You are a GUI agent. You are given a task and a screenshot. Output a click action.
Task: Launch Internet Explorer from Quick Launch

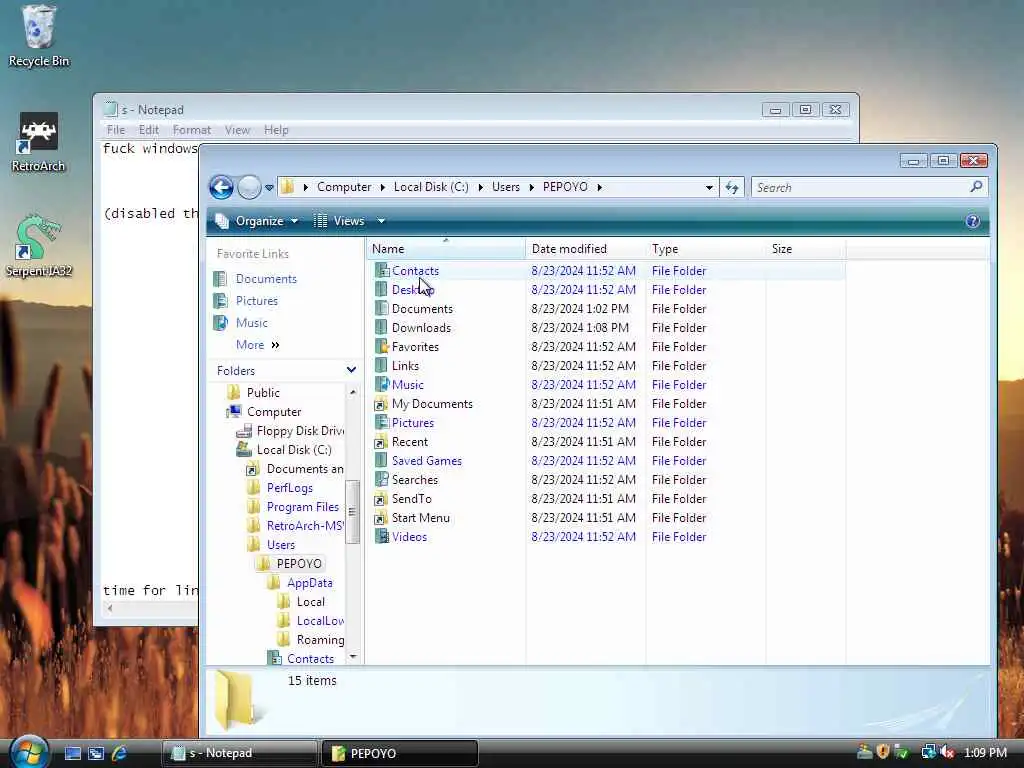click(x=120, y=753)
